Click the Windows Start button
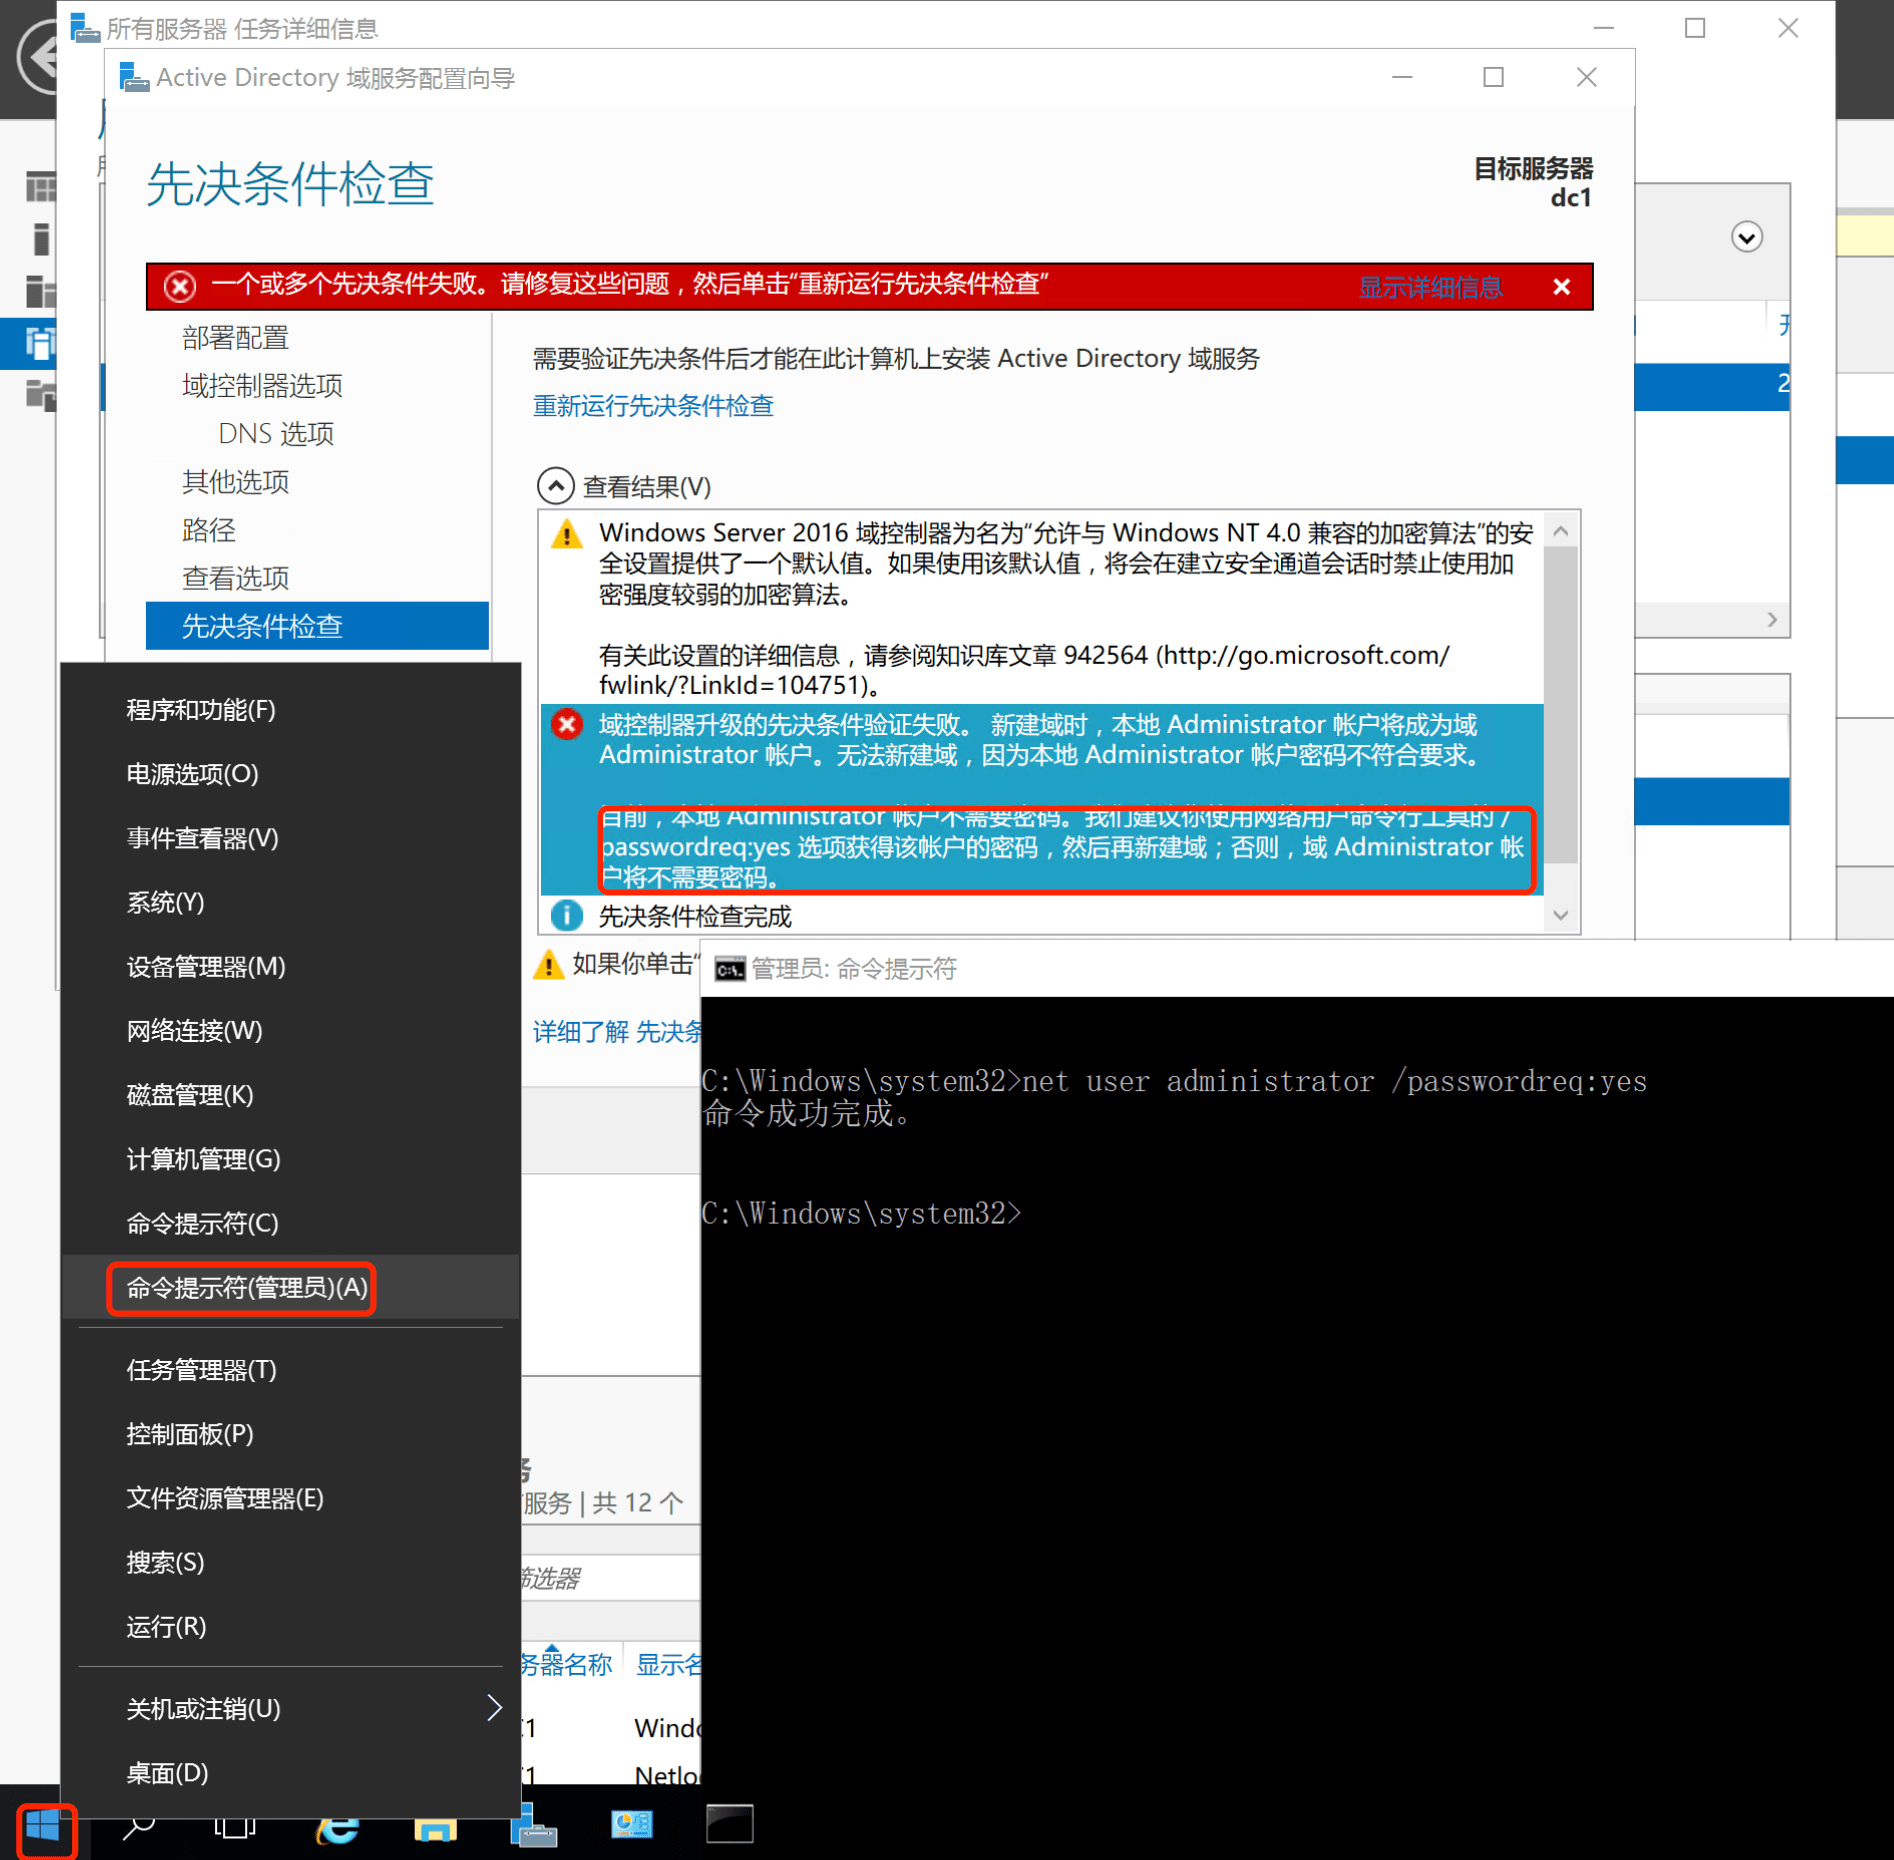 pos(44,1826)
